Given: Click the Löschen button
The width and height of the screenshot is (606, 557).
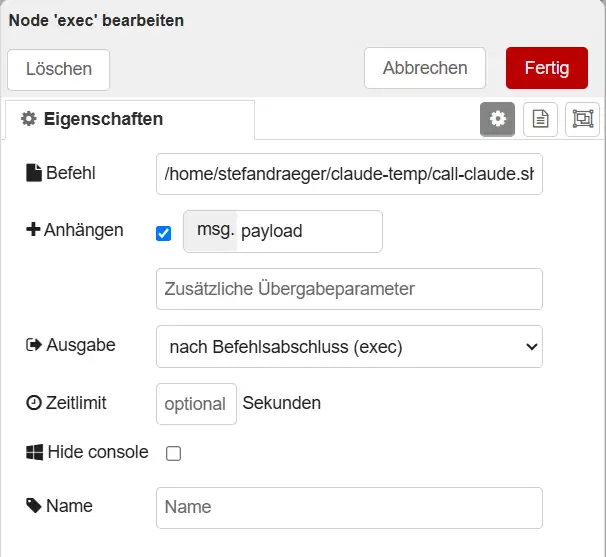Looking at the screenshot, I should pos(58,70).
